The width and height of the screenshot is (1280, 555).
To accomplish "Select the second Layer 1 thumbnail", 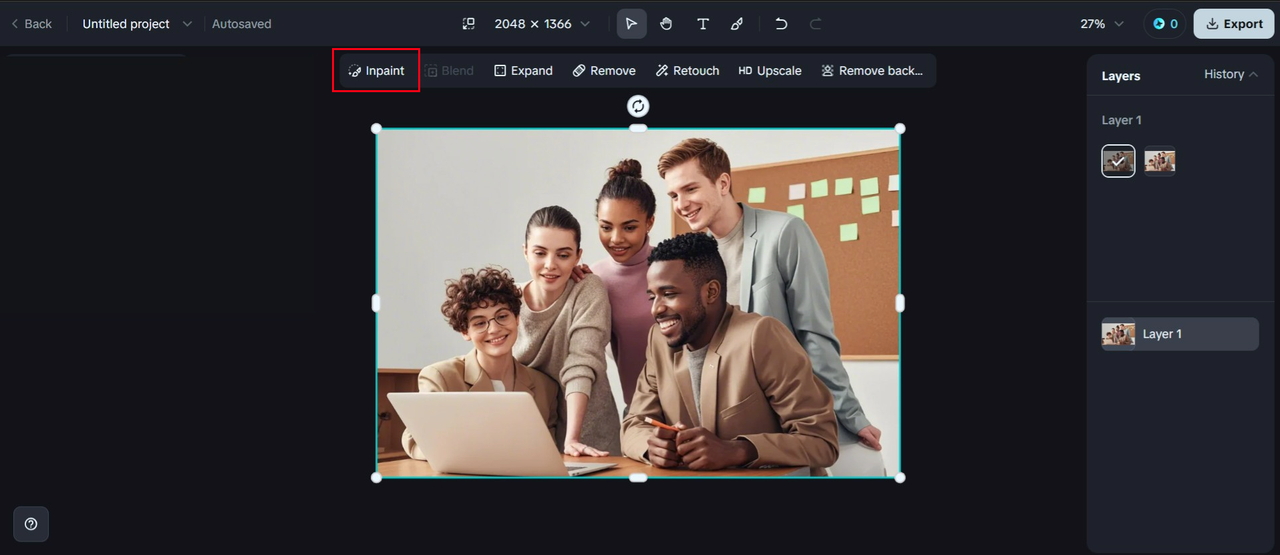I will 1160,161.
